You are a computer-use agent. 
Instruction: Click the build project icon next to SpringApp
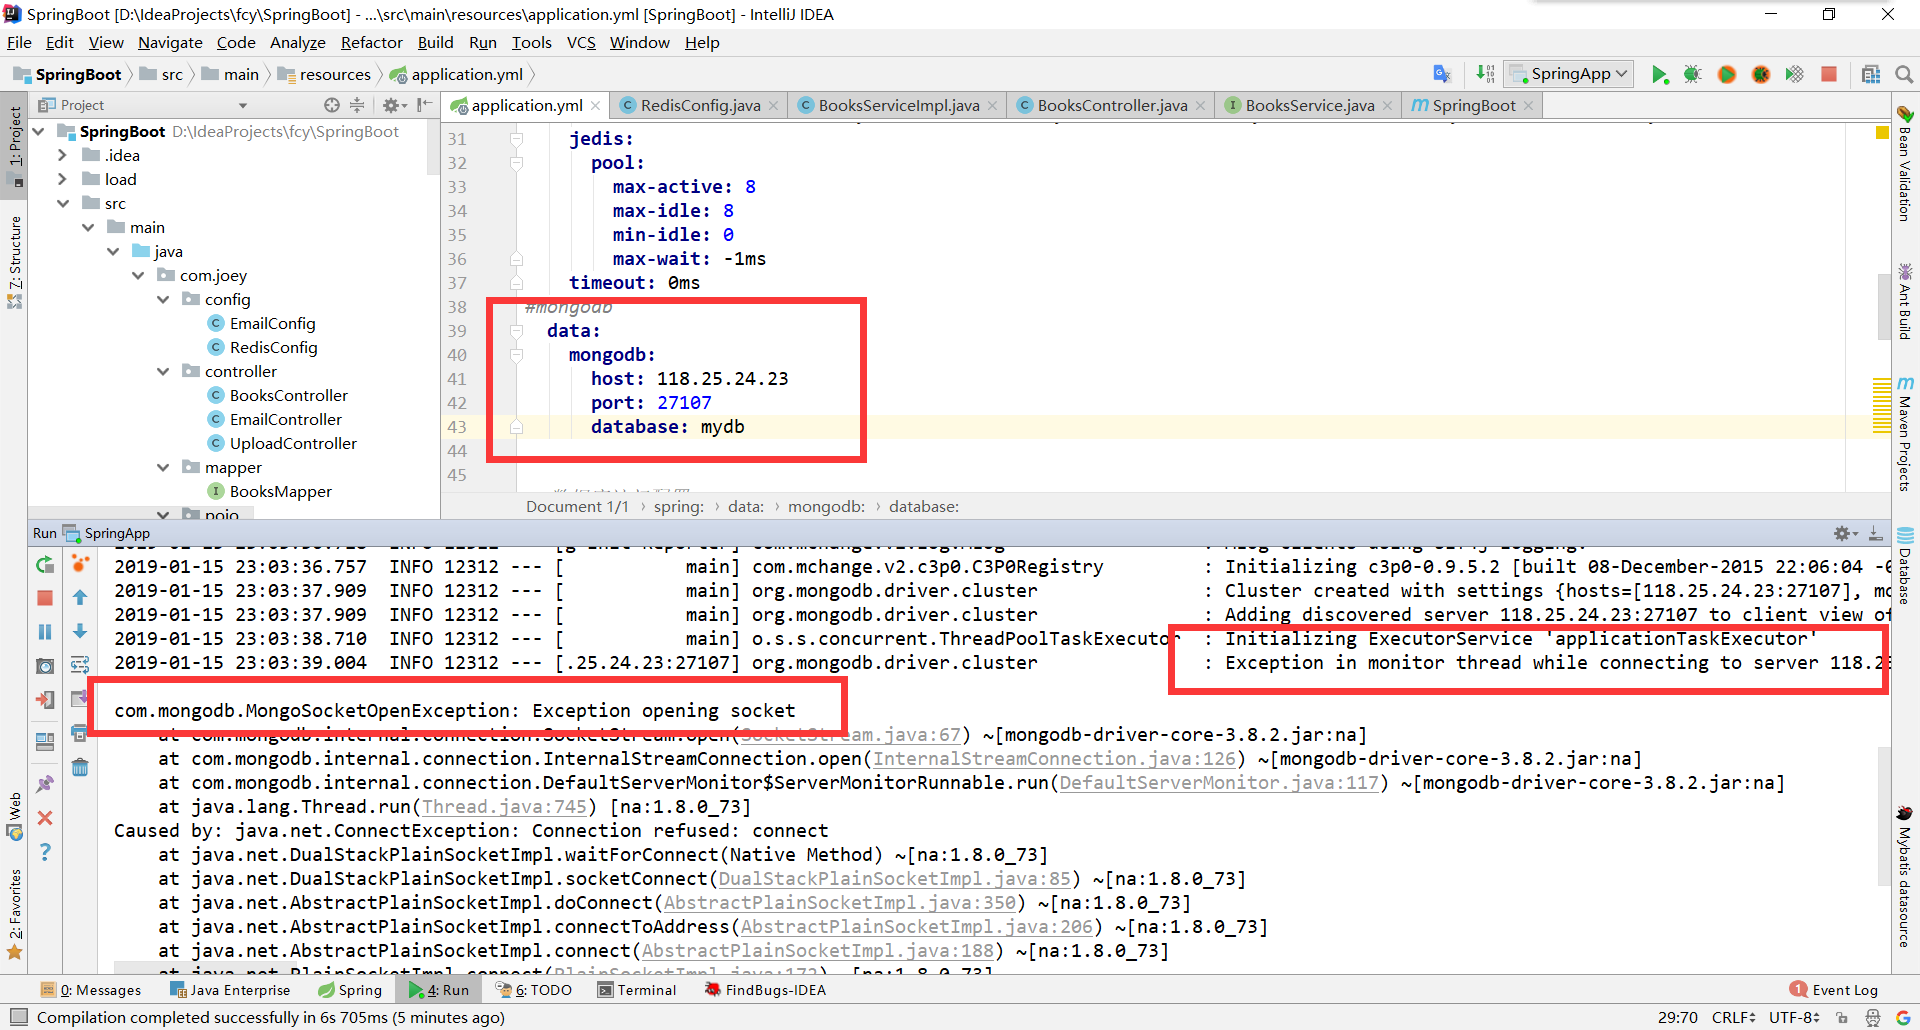click(1485, 74)
